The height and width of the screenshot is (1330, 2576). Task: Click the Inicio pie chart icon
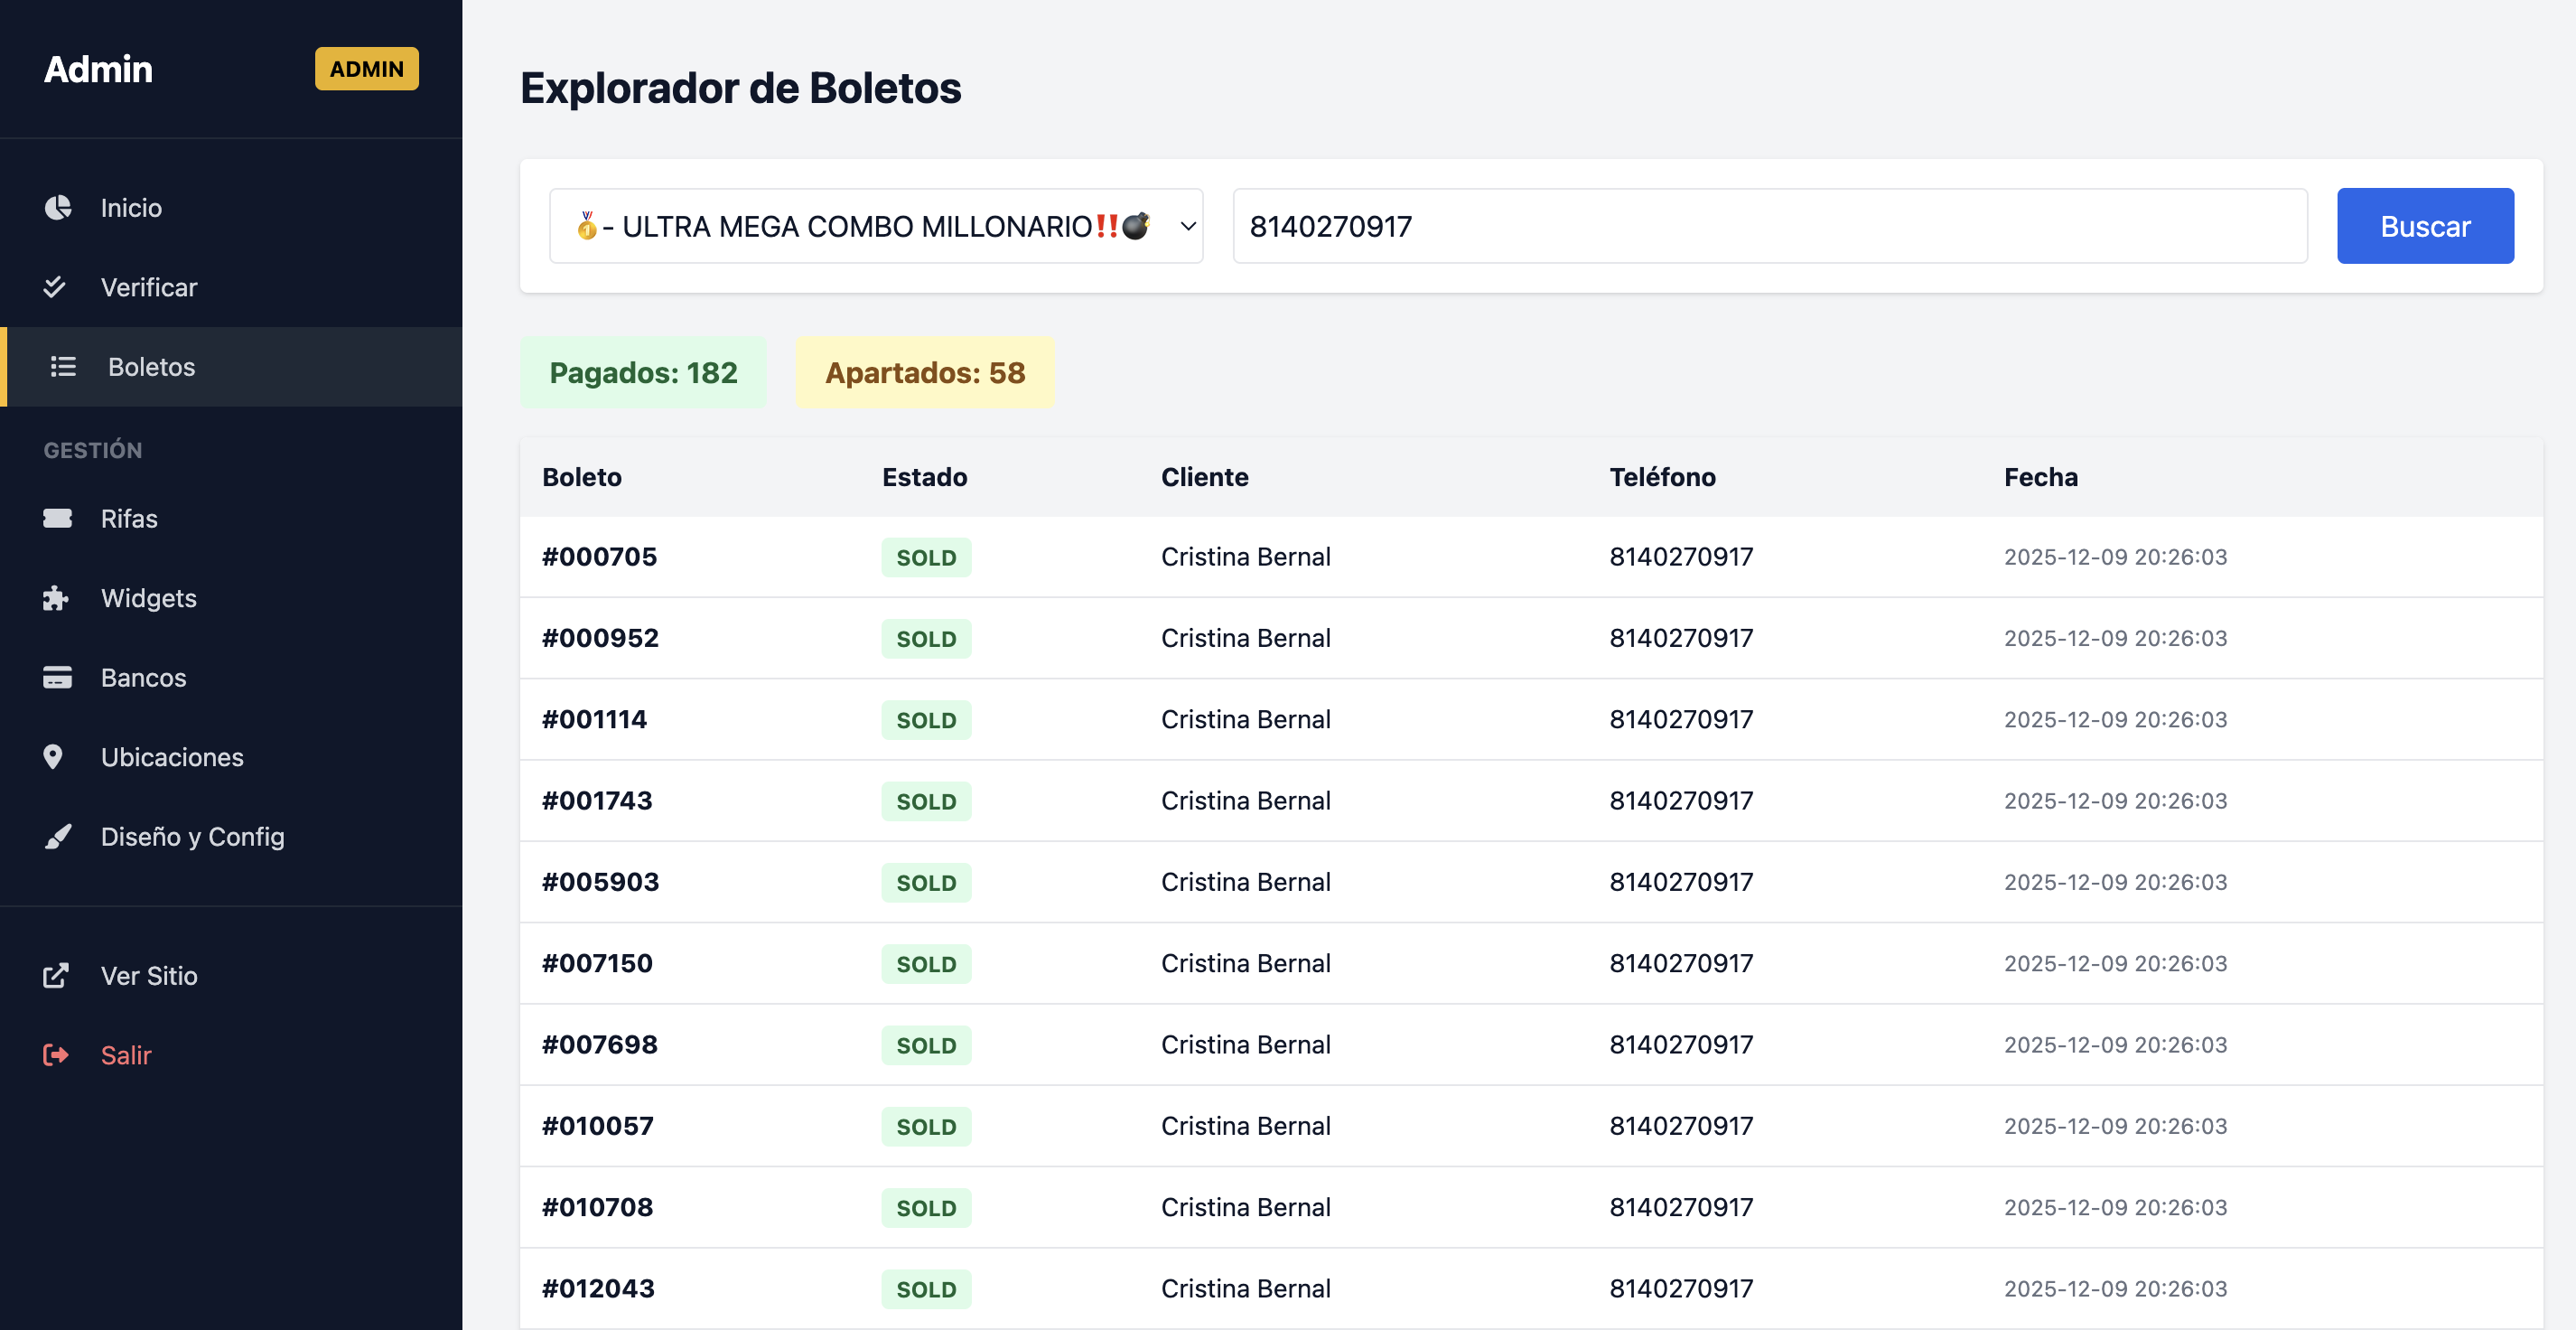coord(58,207)
